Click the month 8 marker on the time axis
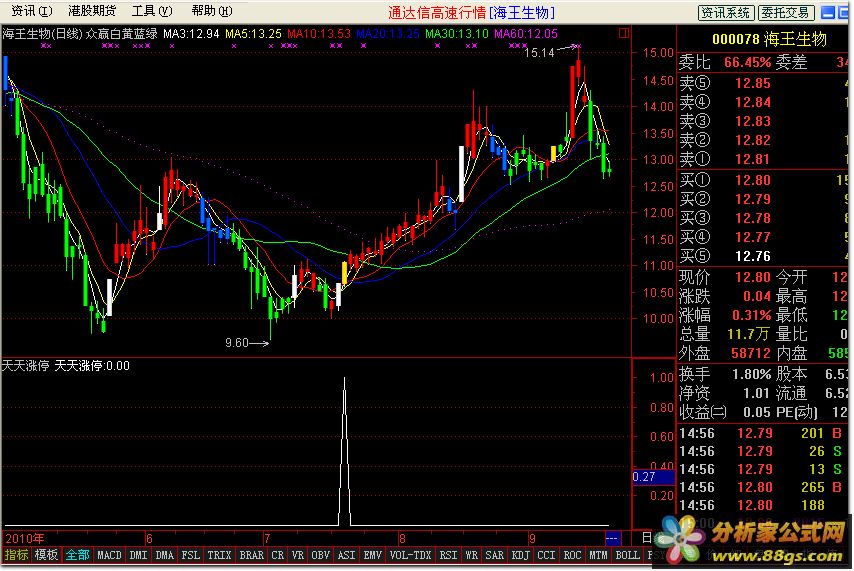 point(402,538)
